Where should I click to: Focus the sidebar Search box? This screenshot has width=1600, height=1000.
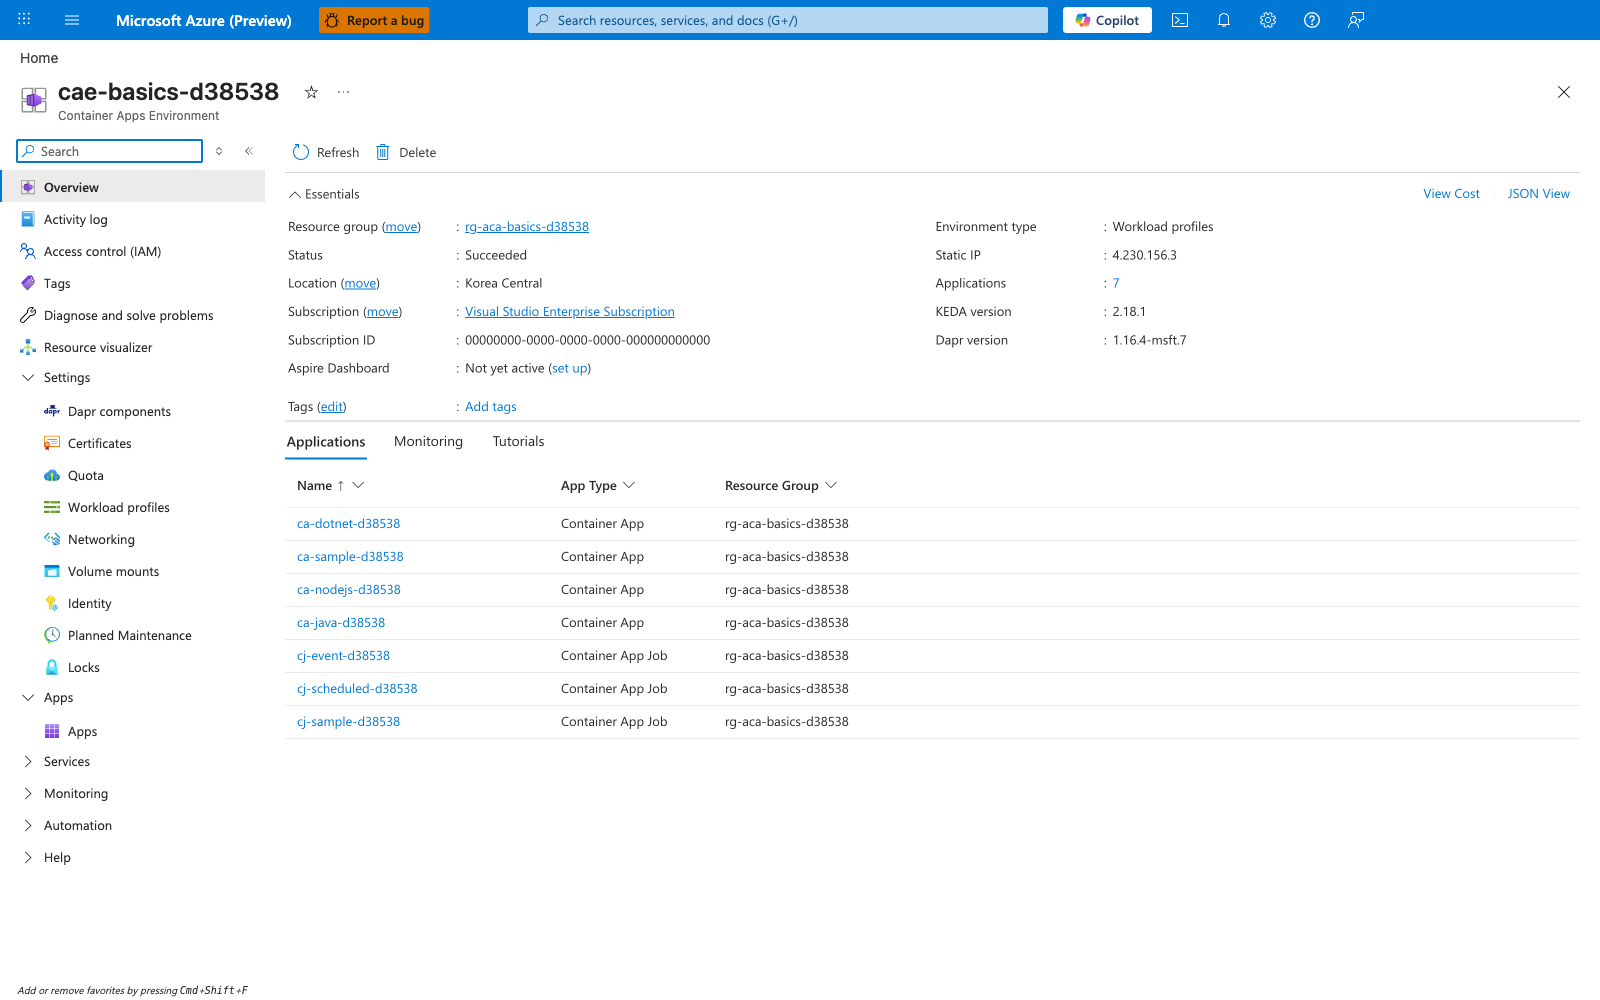tap(110, 151)
